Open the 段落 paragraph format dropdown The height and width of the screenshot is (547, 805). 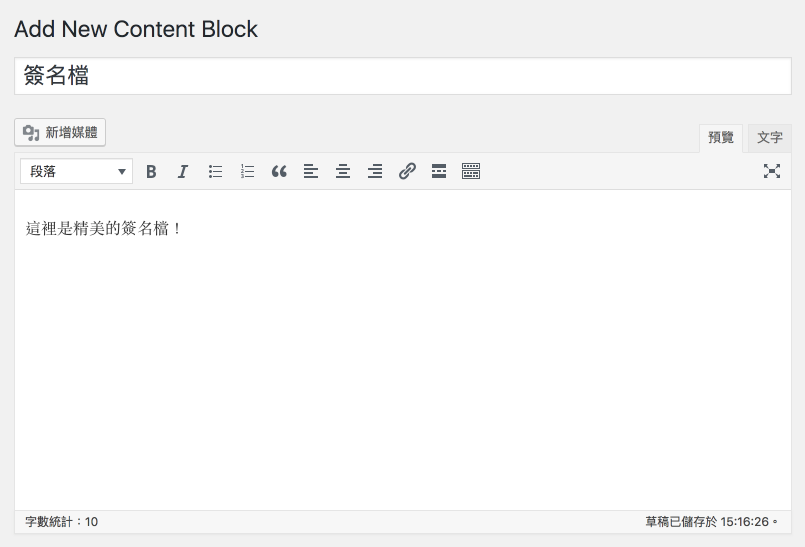point(76,171)
